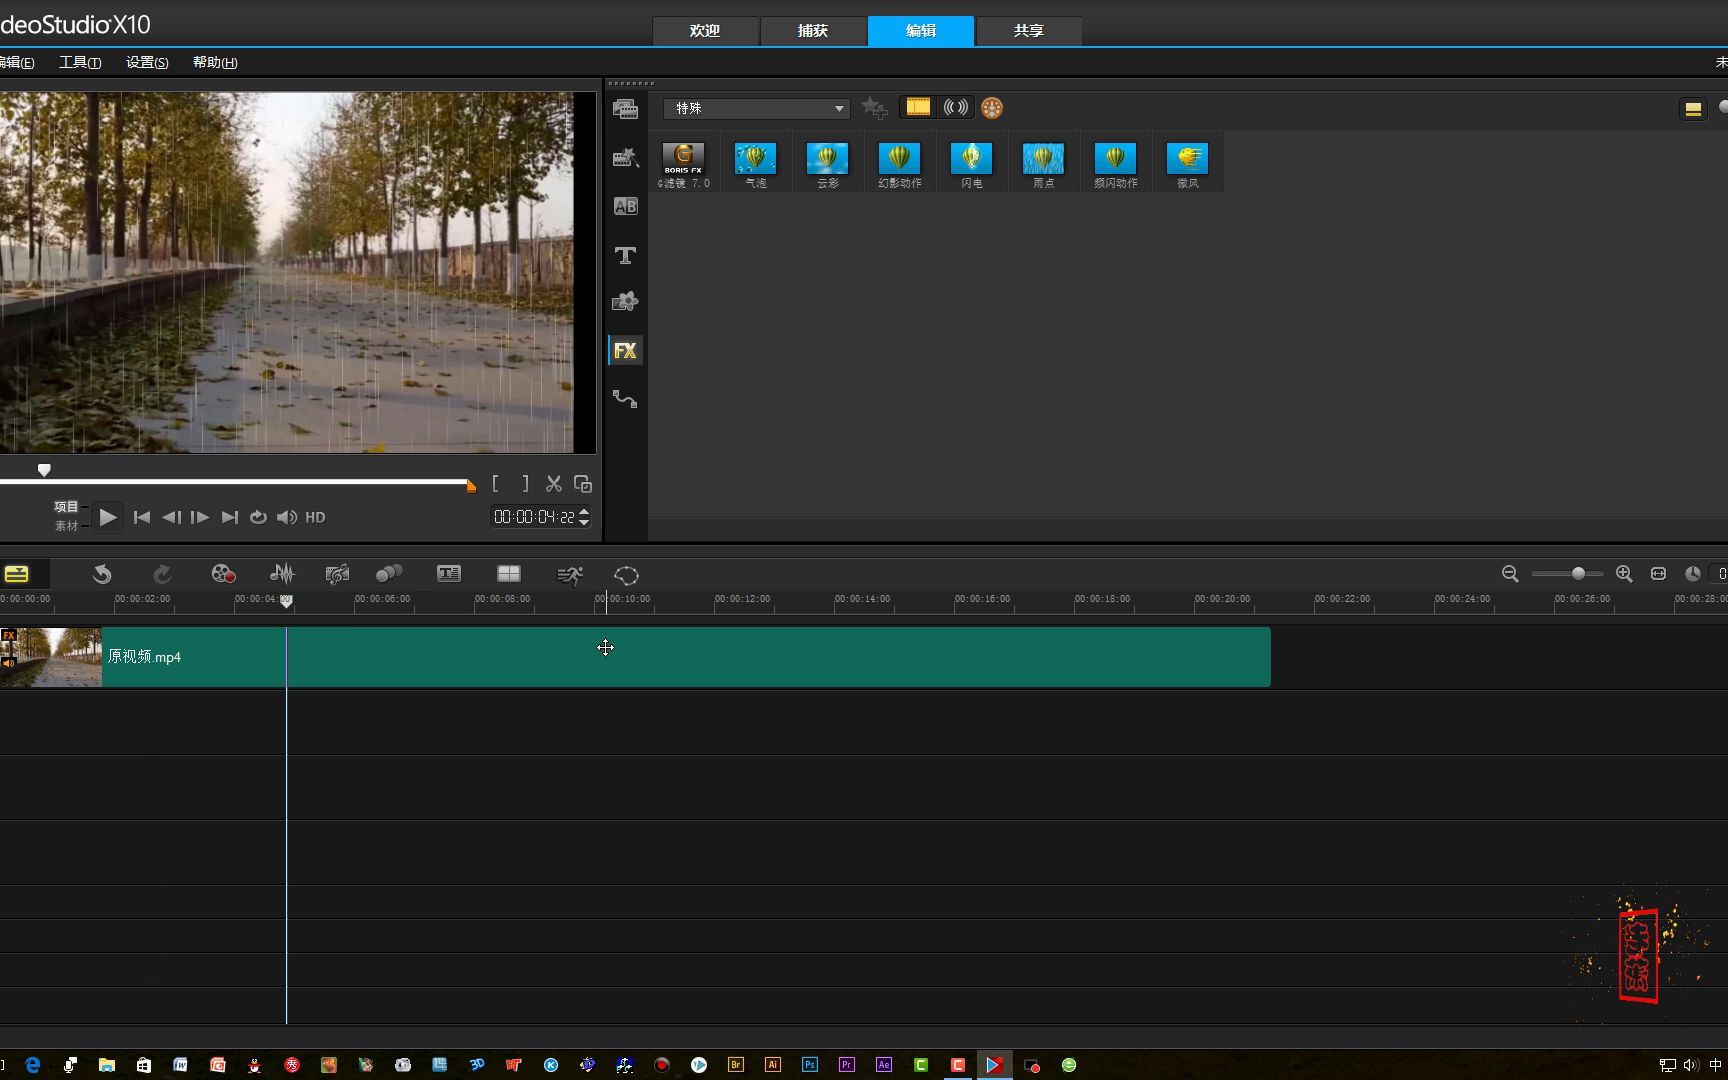Open the record/capture option reel icon
This screenshot has height=1080, width=1728.
pos(223,574)
